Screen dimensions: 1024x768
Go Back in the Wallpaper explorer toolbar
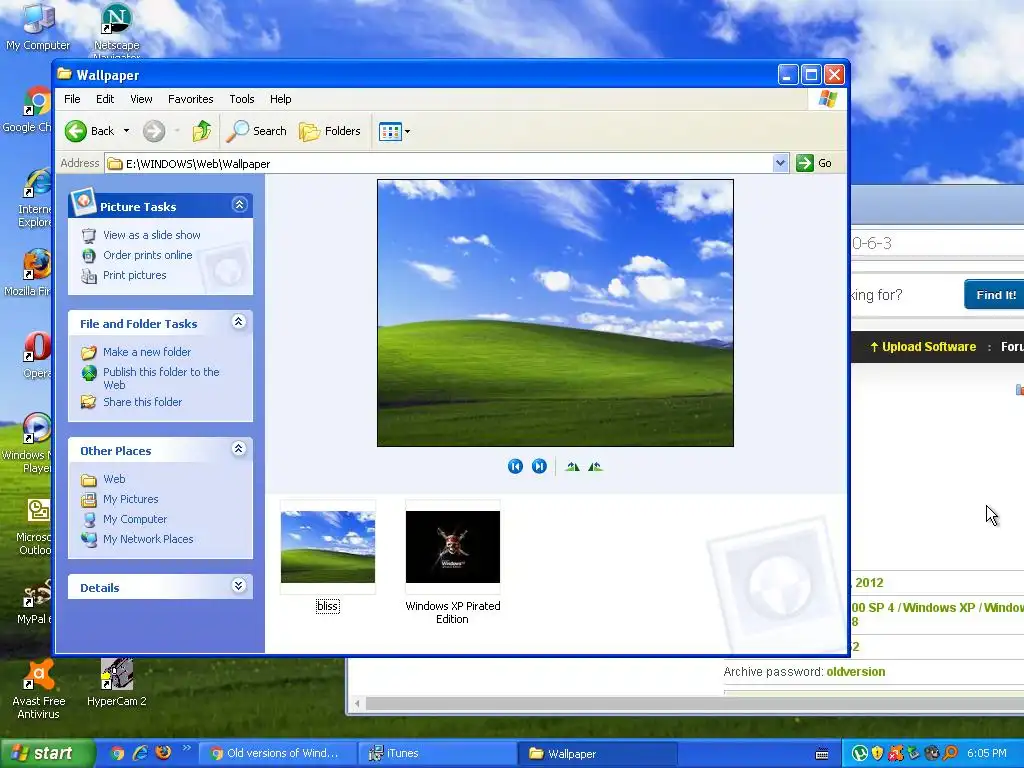pyautogui.click(x=90, y=131)
